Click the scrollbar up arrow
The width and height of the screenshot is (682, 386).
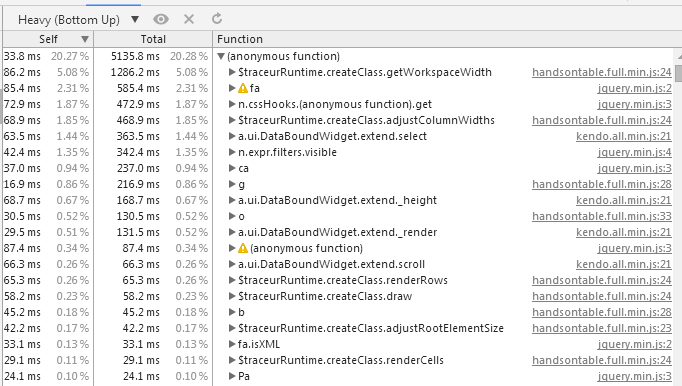(x=679, y=57)
